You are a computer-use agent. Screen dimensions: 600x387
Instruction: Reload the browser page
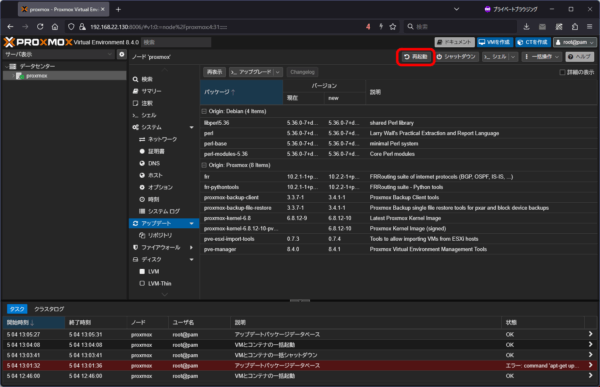click(40, 26)
